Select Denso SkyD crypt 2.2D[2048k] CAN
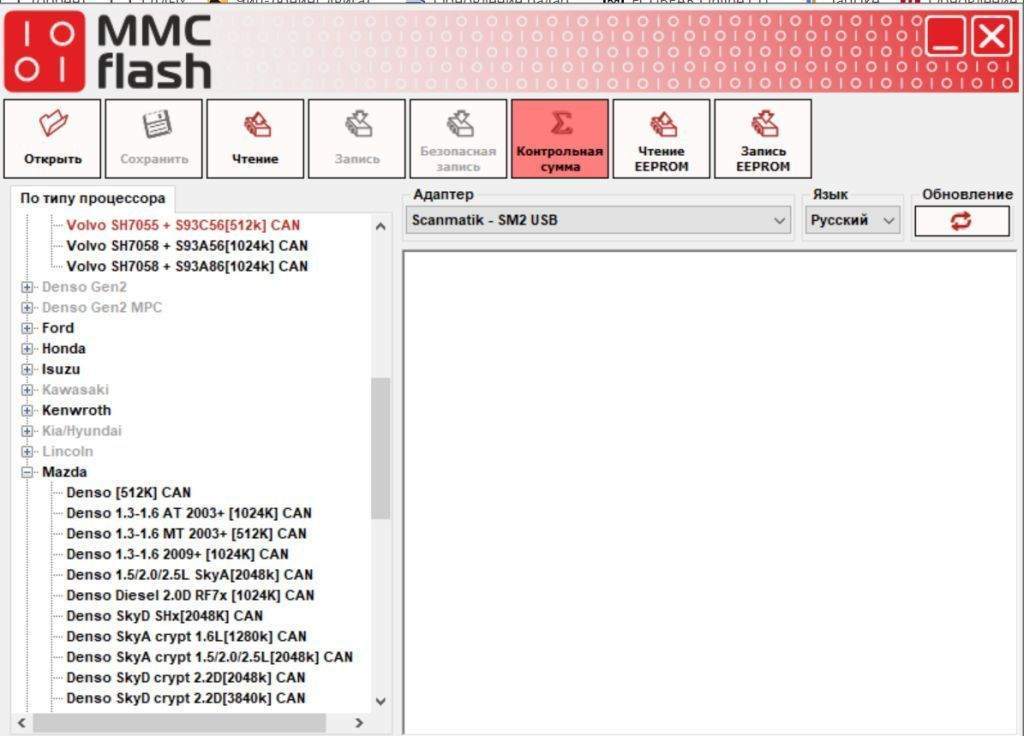 pyautogui.click(x=185, y=678)
